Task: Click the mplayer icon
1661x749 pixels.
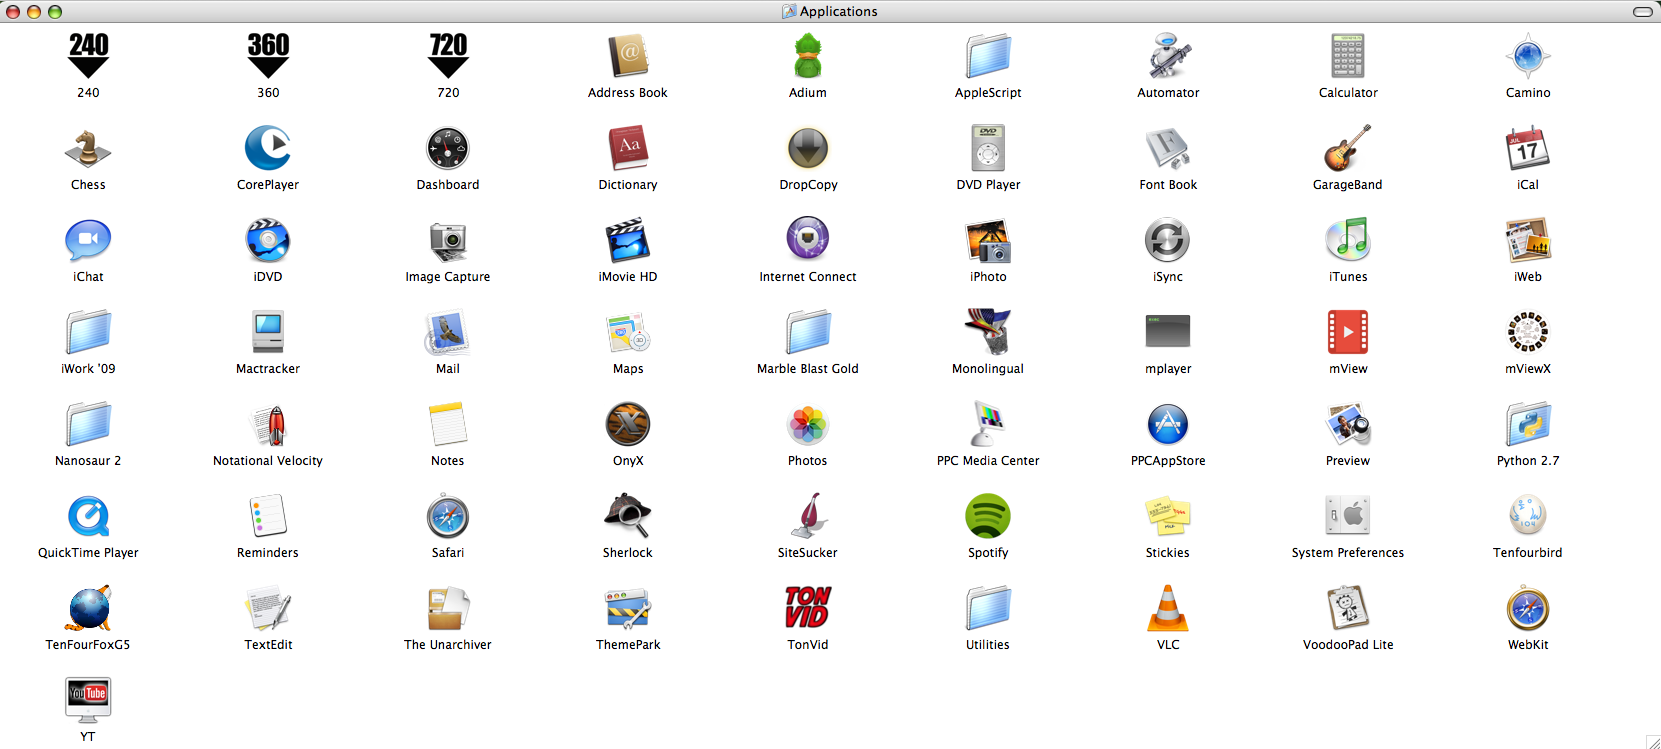Action: pyautogui.click(x=1168, y=332)
